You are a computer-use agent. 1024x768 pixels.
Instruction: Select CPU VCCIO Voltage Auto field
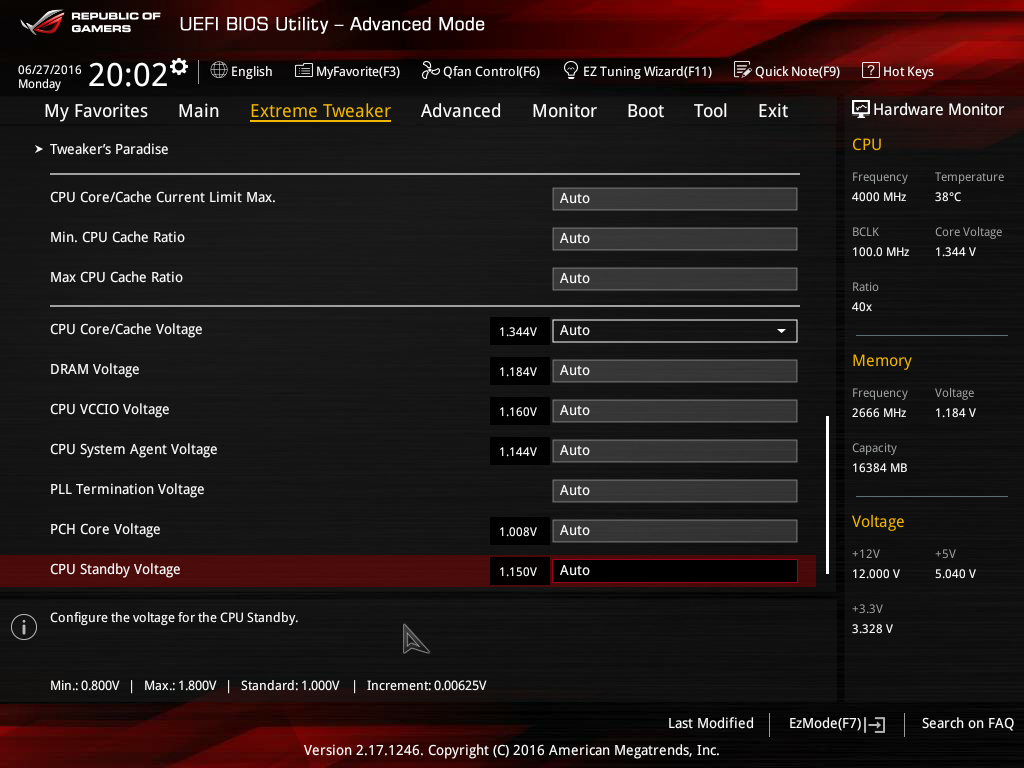675,411
